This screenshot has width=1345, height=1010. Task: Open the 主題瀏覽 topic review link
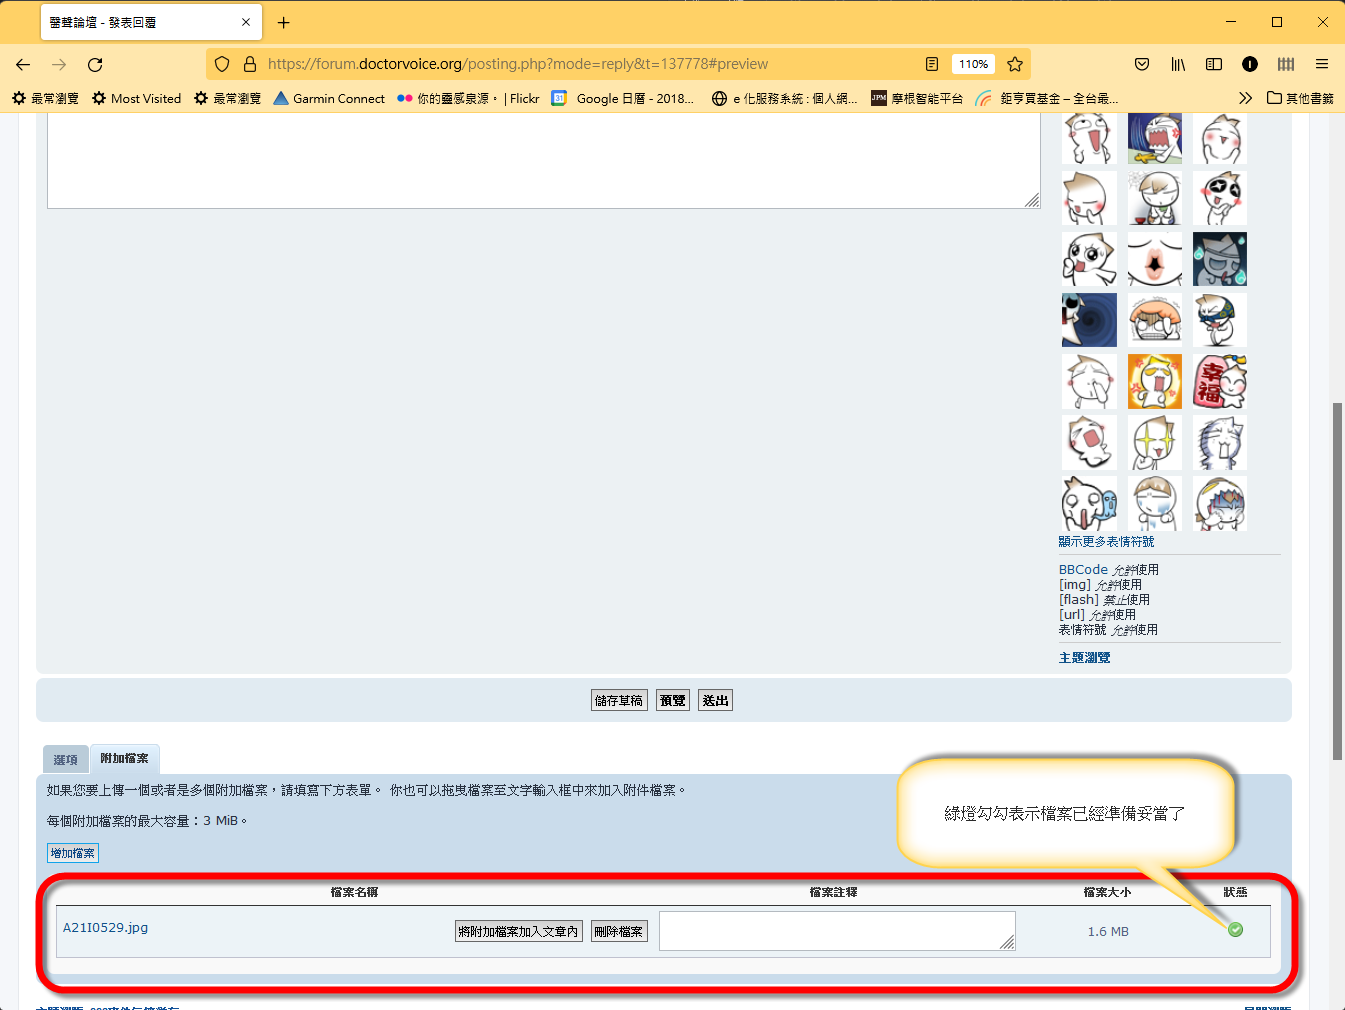coord(1084,657)
